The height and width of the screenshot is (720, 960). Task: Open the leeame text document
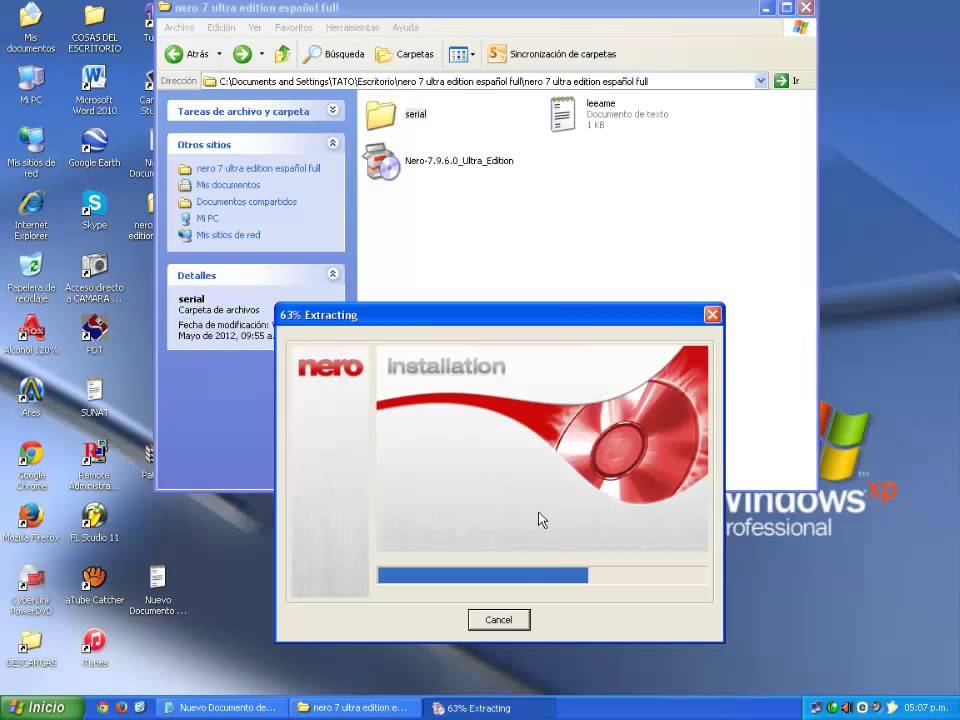[563, 114]
